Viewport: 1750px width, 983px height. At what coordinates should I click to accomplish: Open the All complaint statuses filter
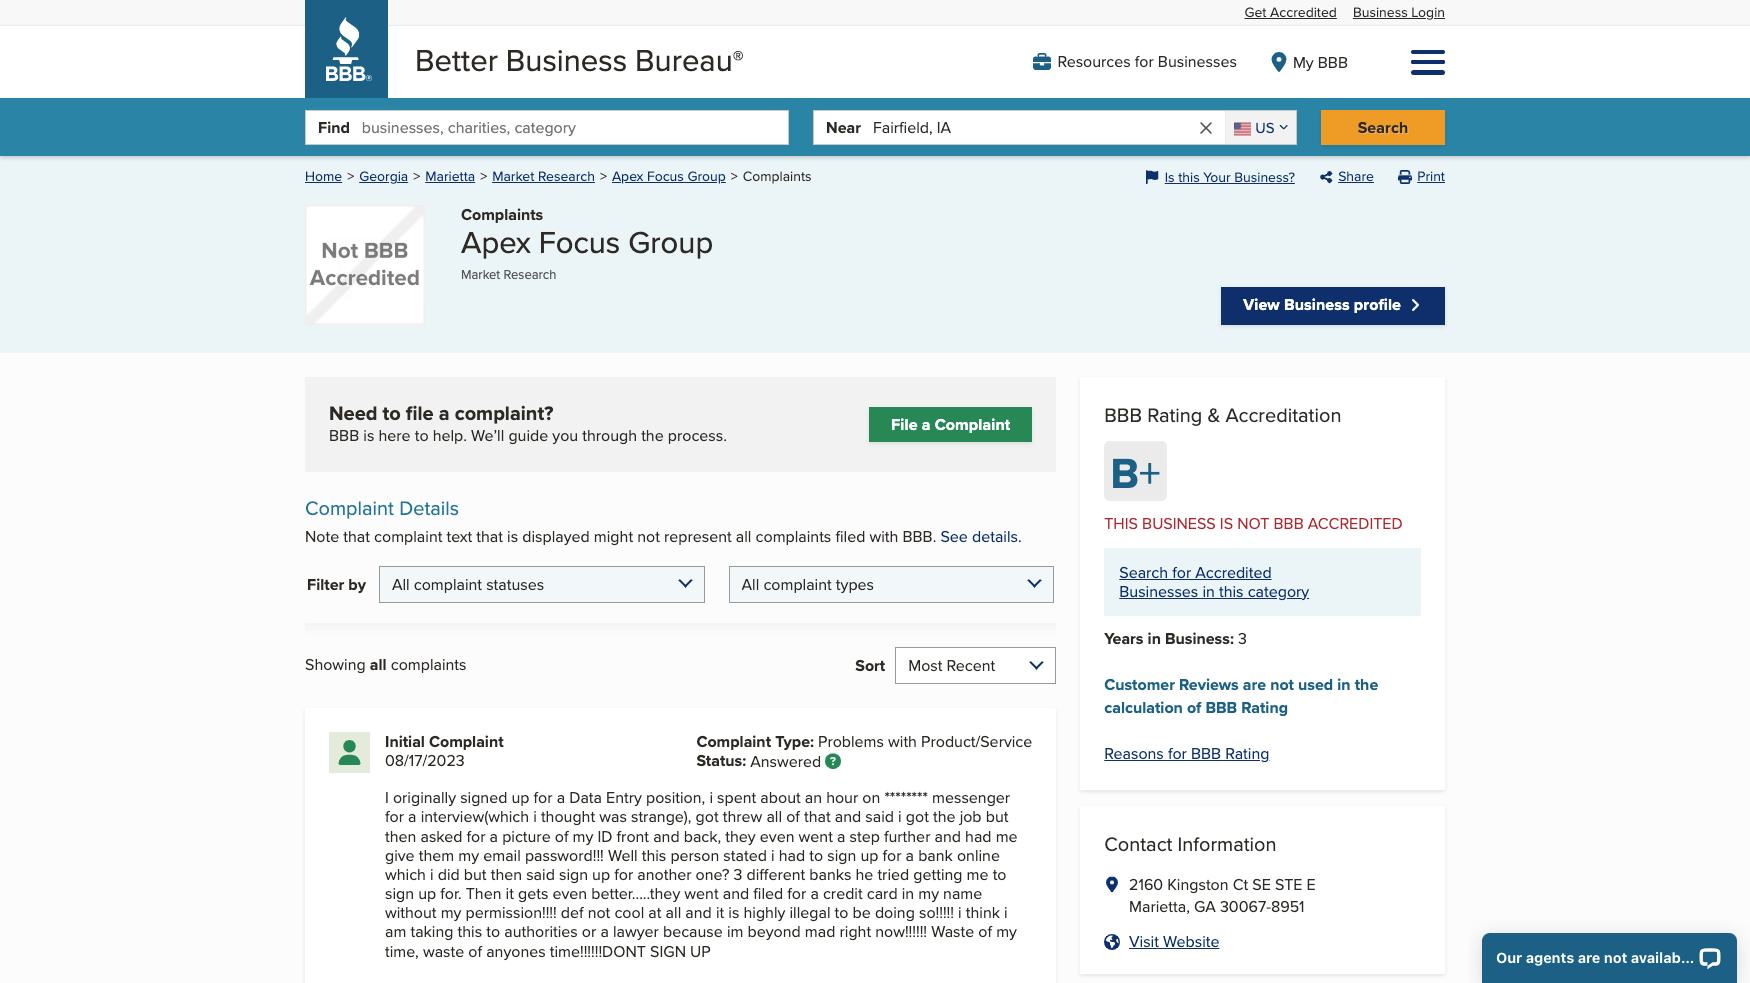tap(542, 585)
